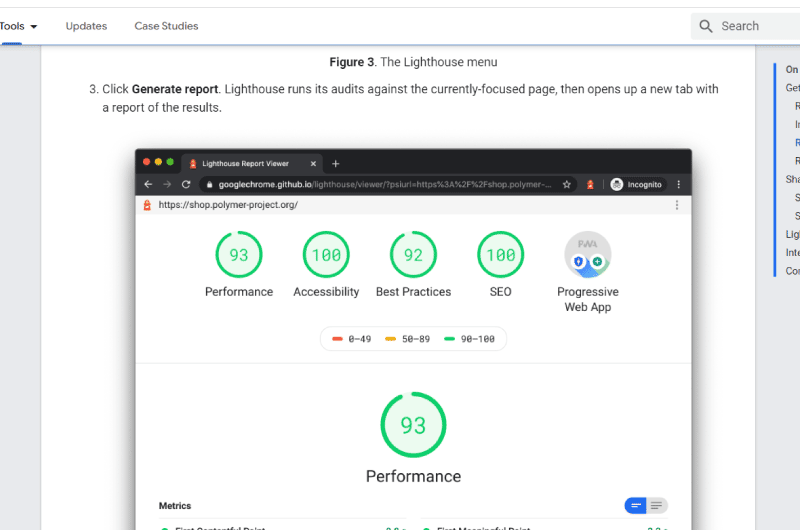
Task: Reload the page with the refresh icon
Action: 186,185
